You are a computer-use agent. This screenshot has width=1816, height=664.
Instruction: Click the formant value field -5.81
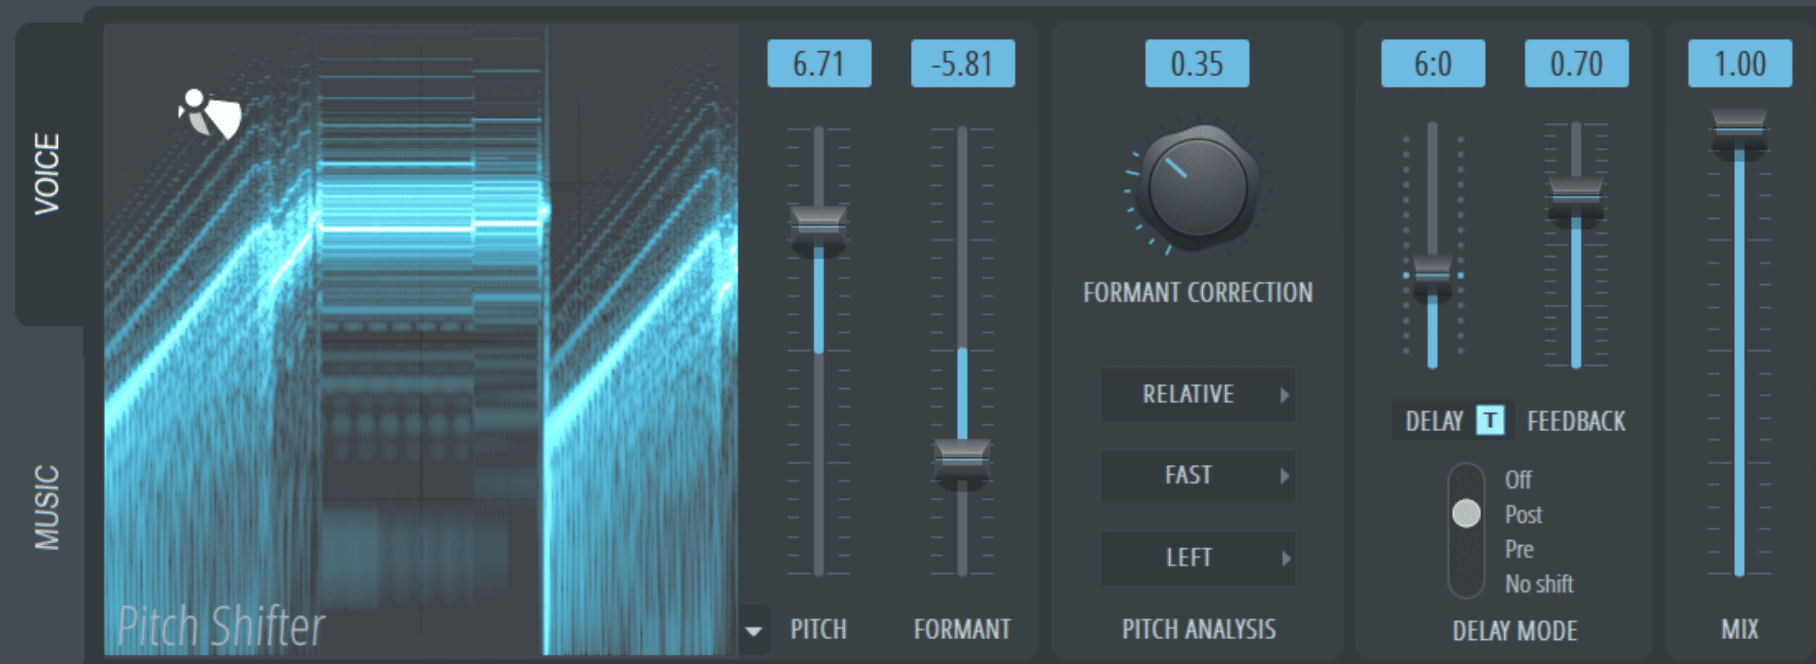pyautogui.click(x=962, y=64)
